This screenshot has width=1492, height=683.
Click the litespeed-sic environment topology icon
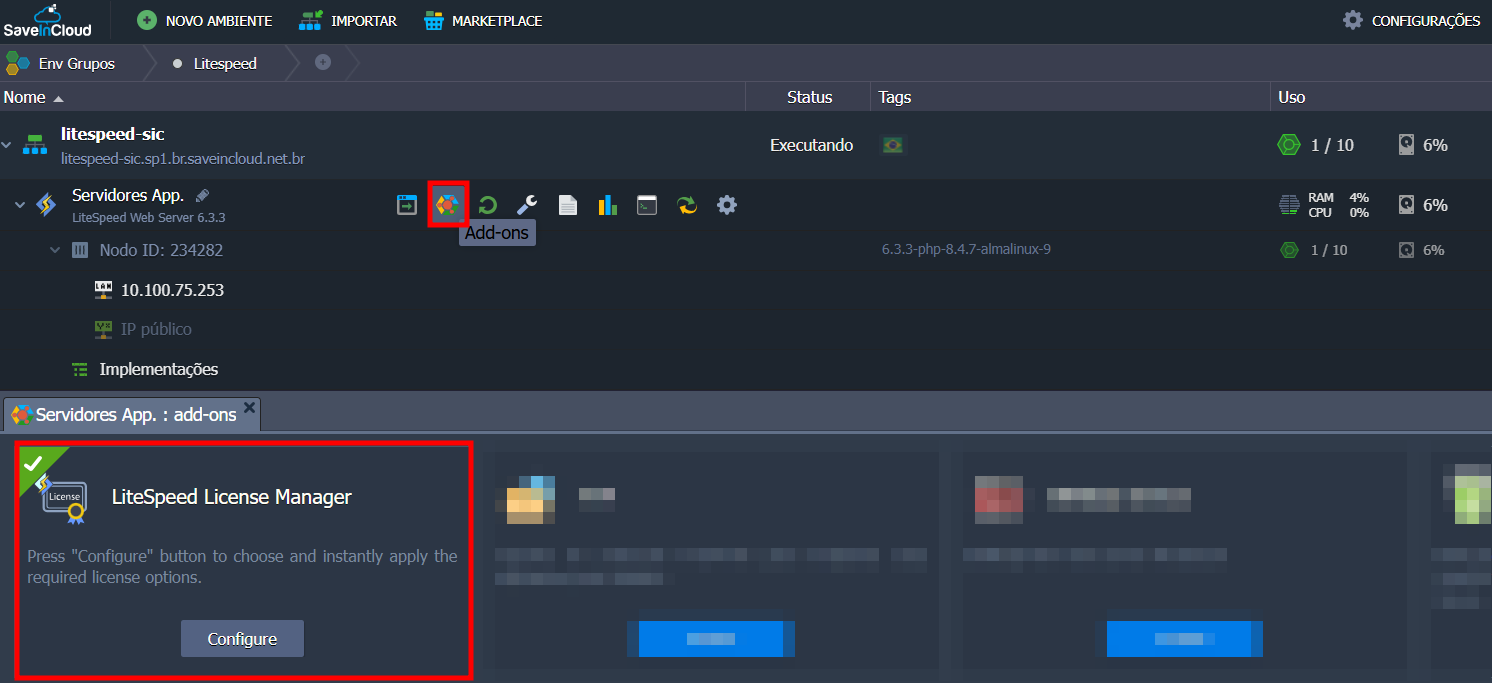pyautogui.click(x=35, y=145)
